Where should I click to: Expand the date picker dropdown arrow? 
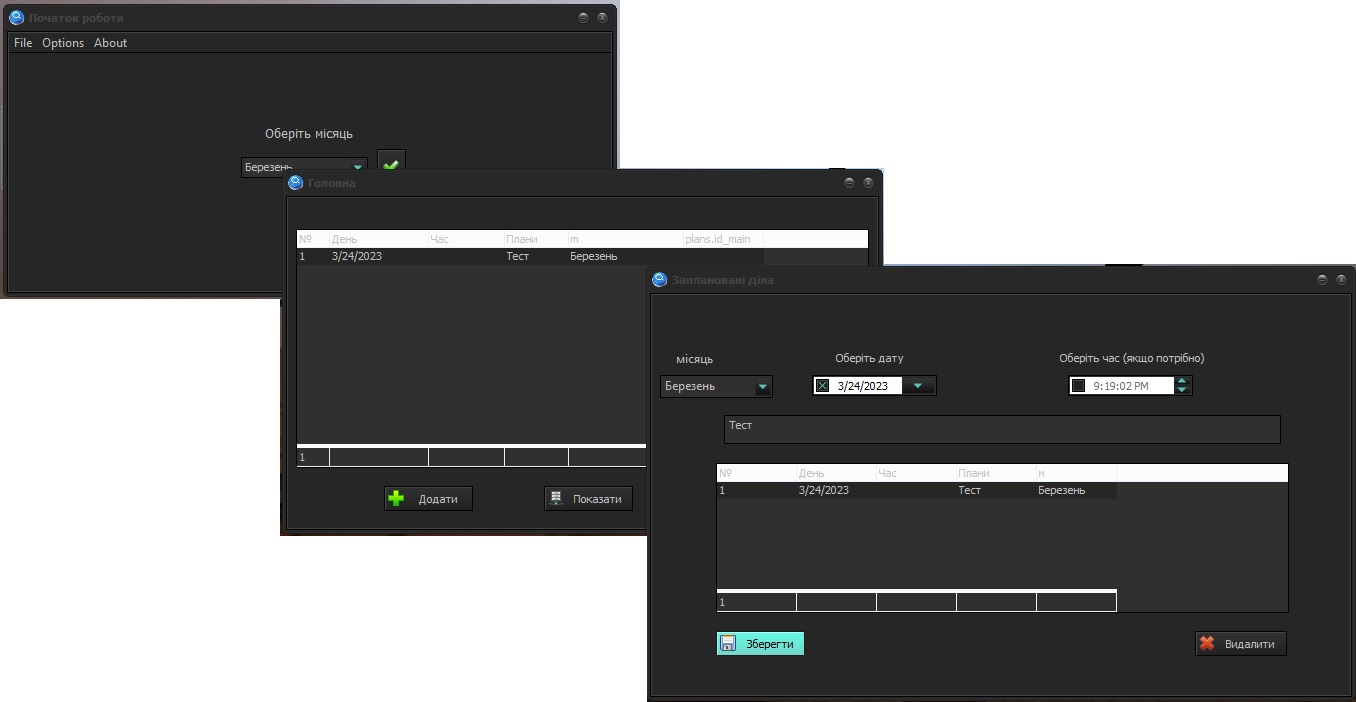pyautogui.click(x=918, y=386)
